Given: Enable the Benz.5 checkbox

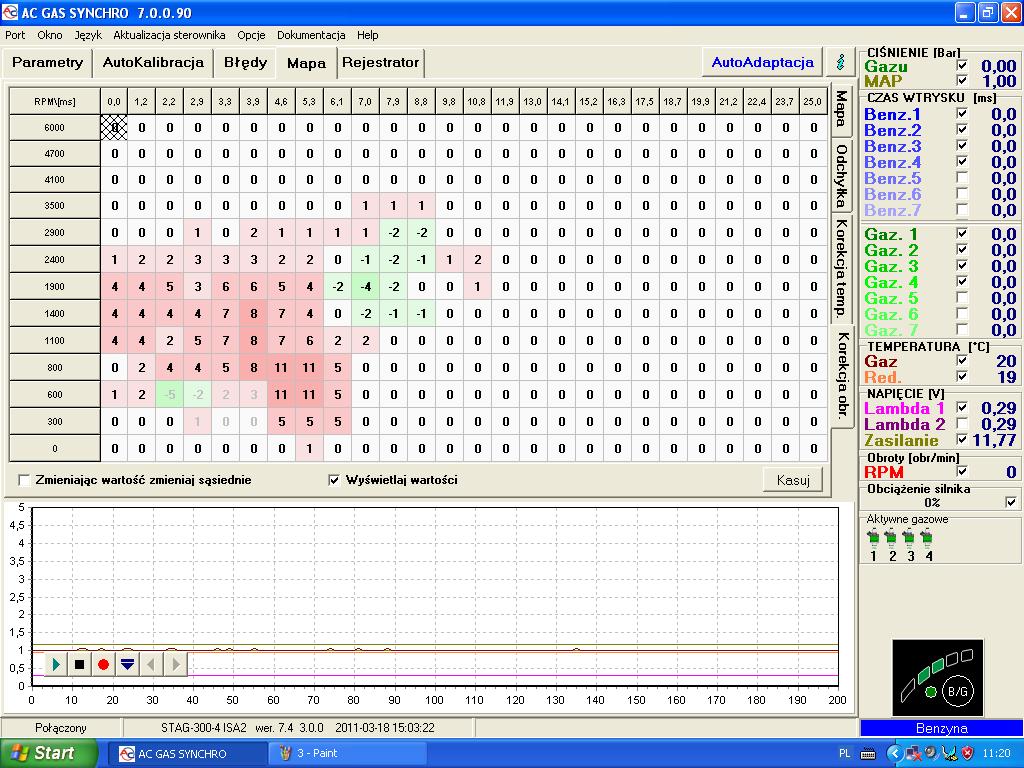Looking at the screenshot, I should (962, 177).
